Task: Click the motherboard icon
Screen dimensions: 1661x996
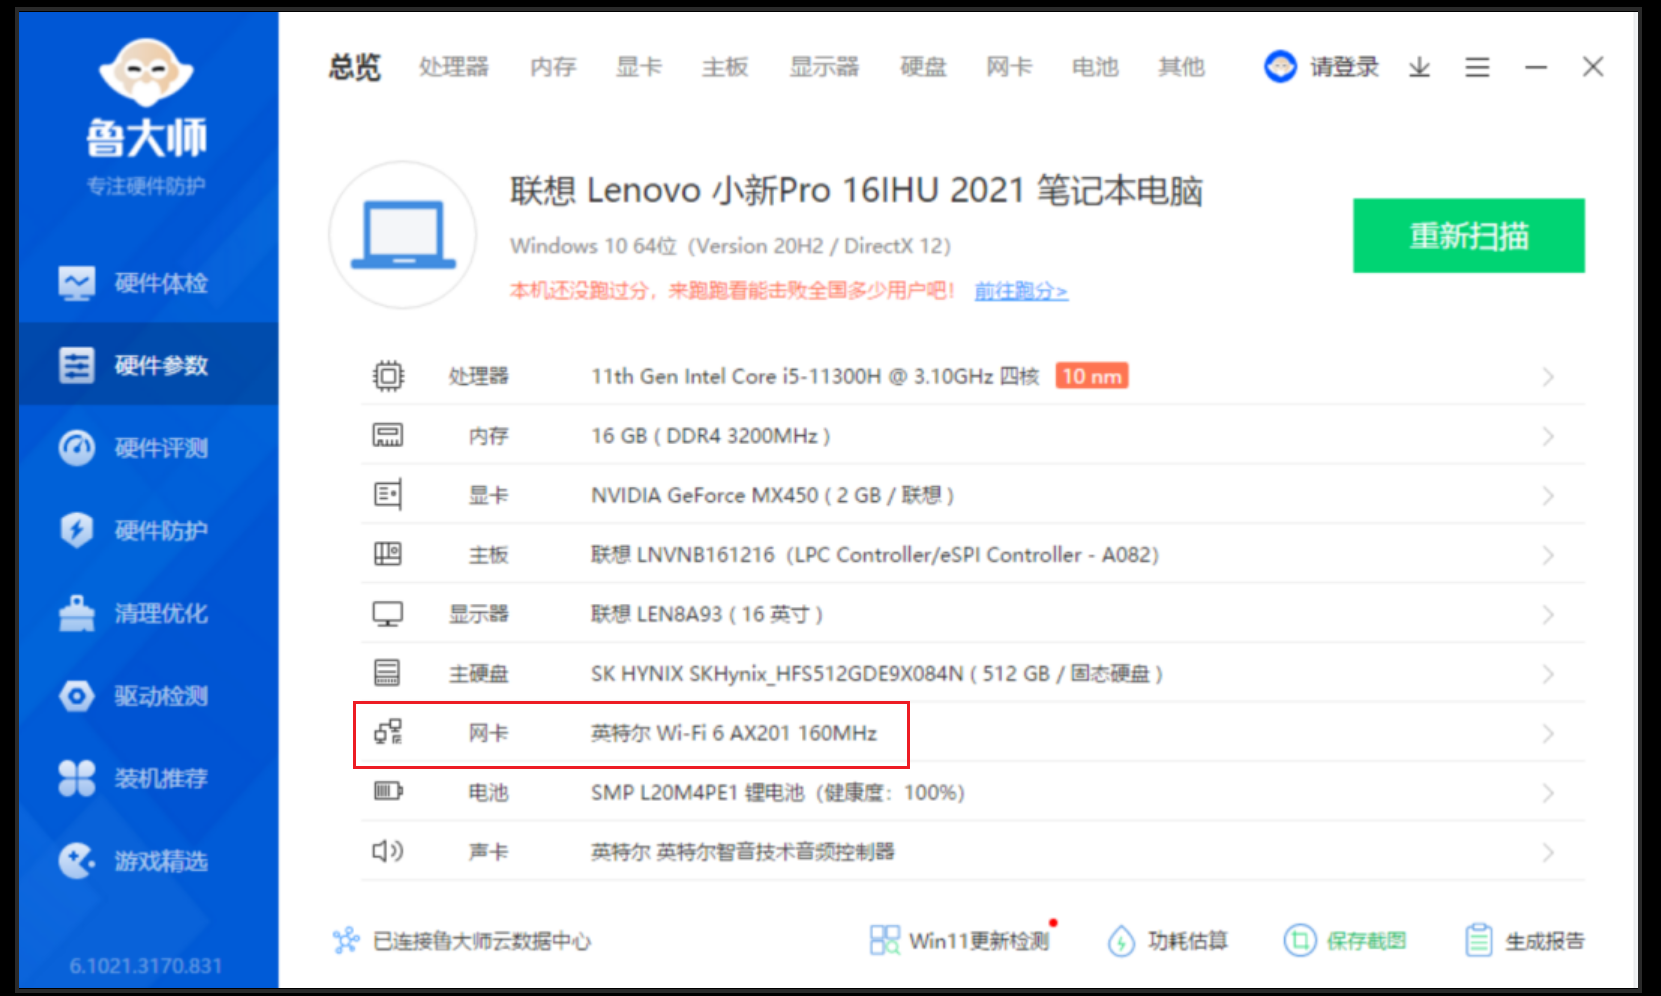Action: click(388, 553)
